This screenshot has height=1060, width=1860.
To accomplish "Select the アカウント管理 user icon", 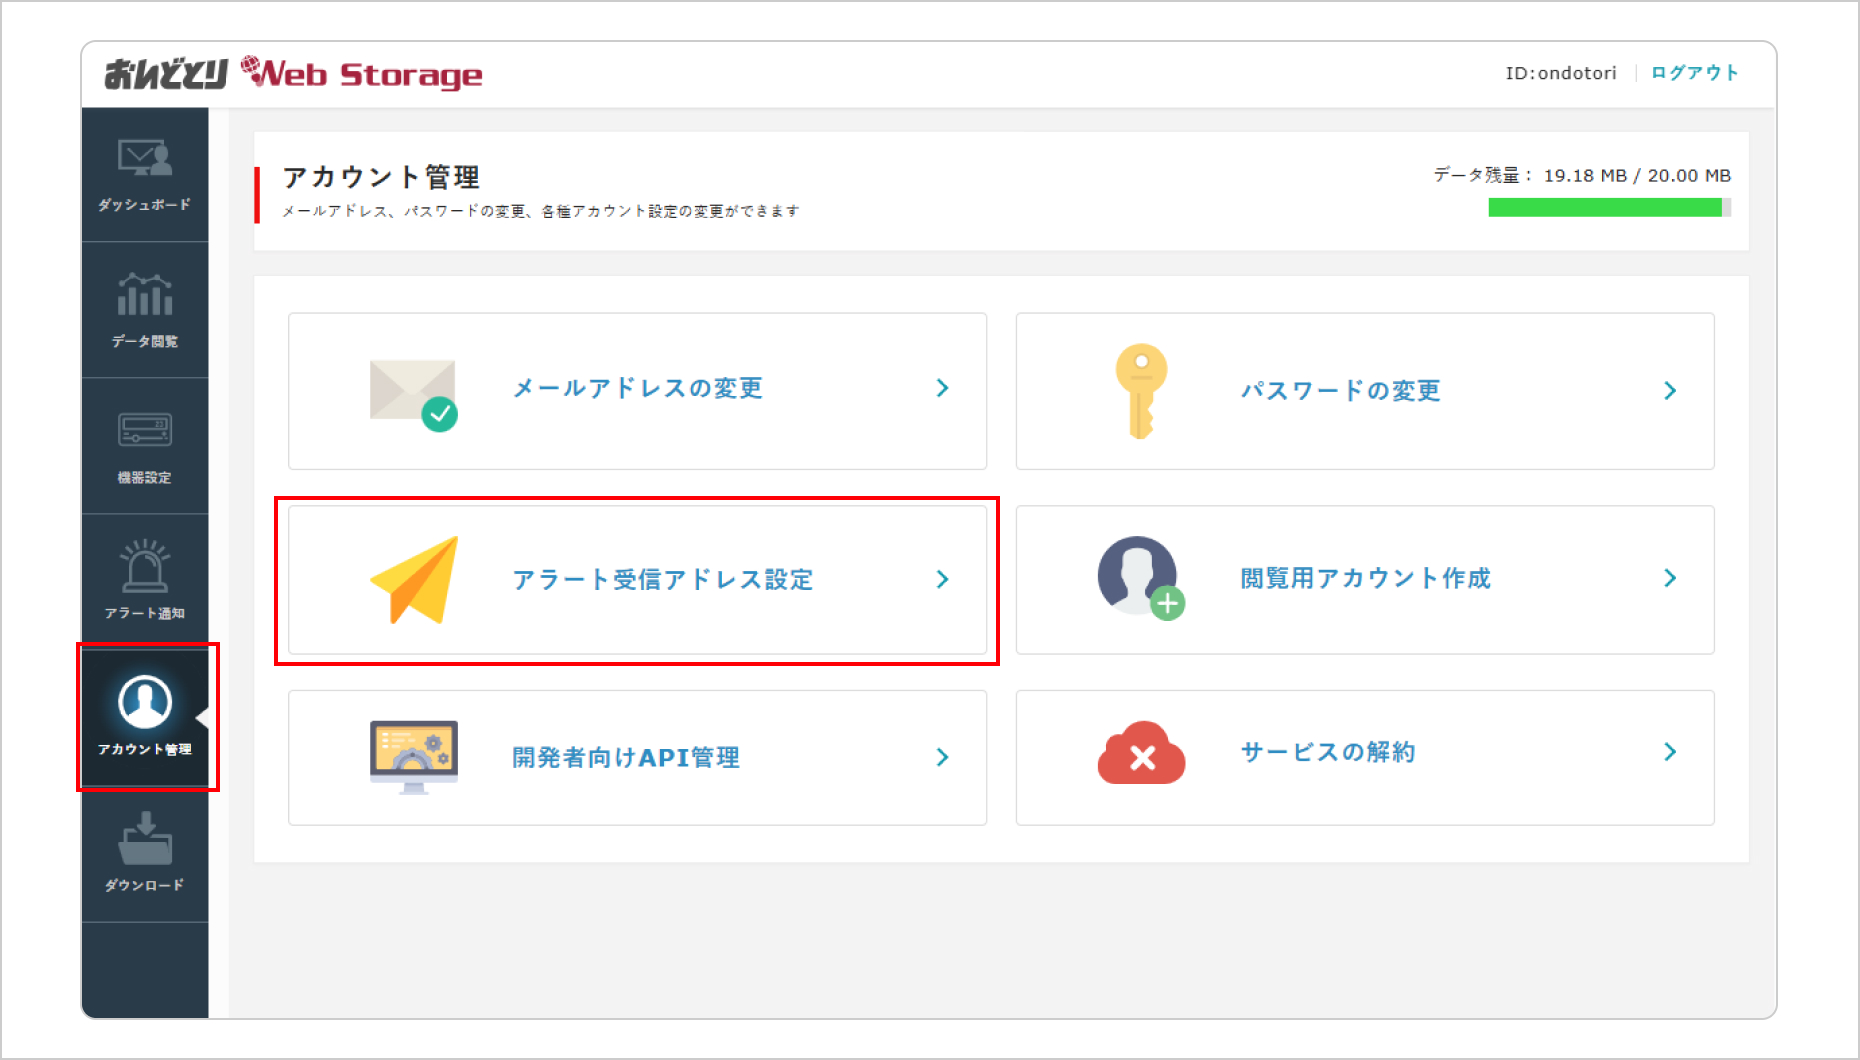I will point(145,702).
